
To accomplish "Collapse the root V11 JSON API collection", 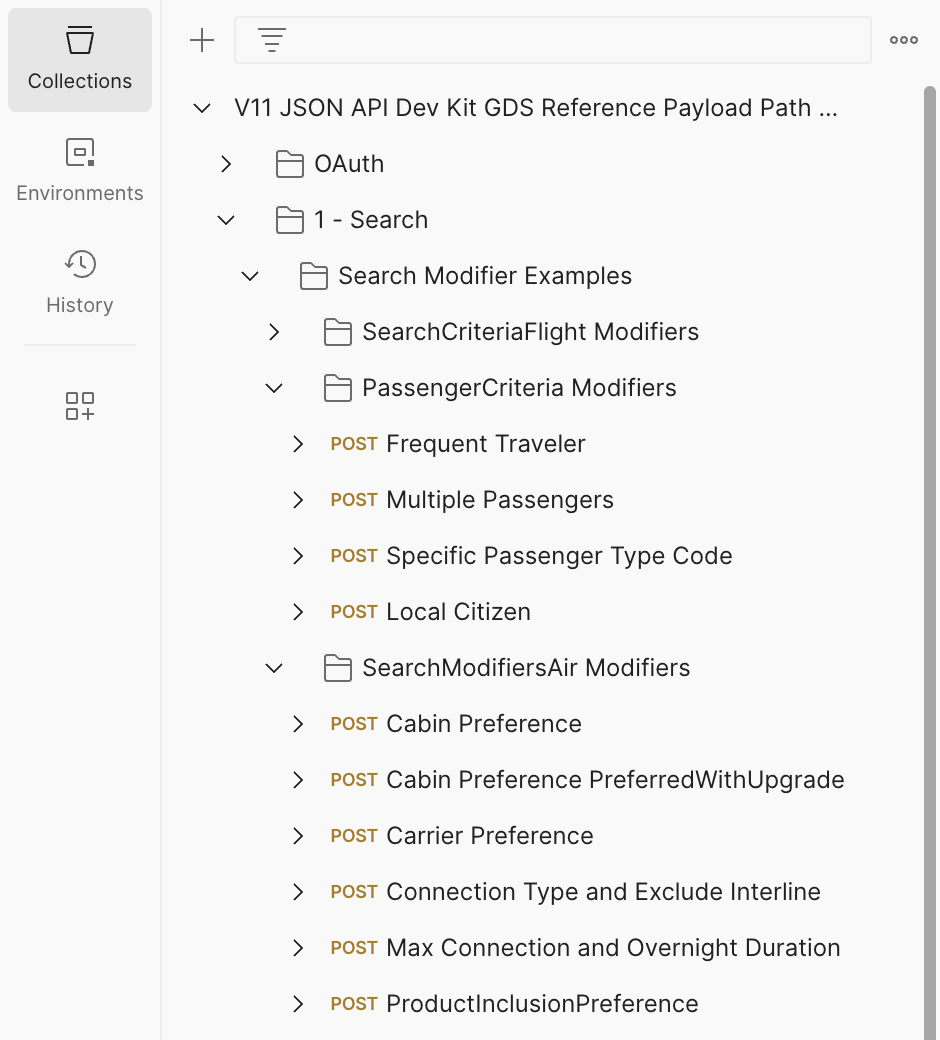I will point(202,108).
